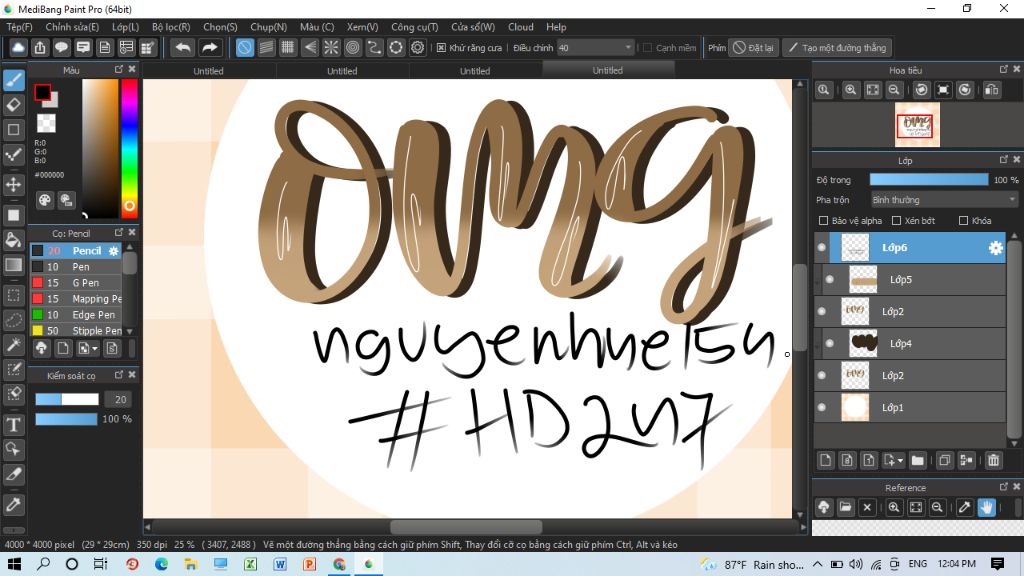Undock the Màu color panel
1024x576 pixels.
[119, 69]
